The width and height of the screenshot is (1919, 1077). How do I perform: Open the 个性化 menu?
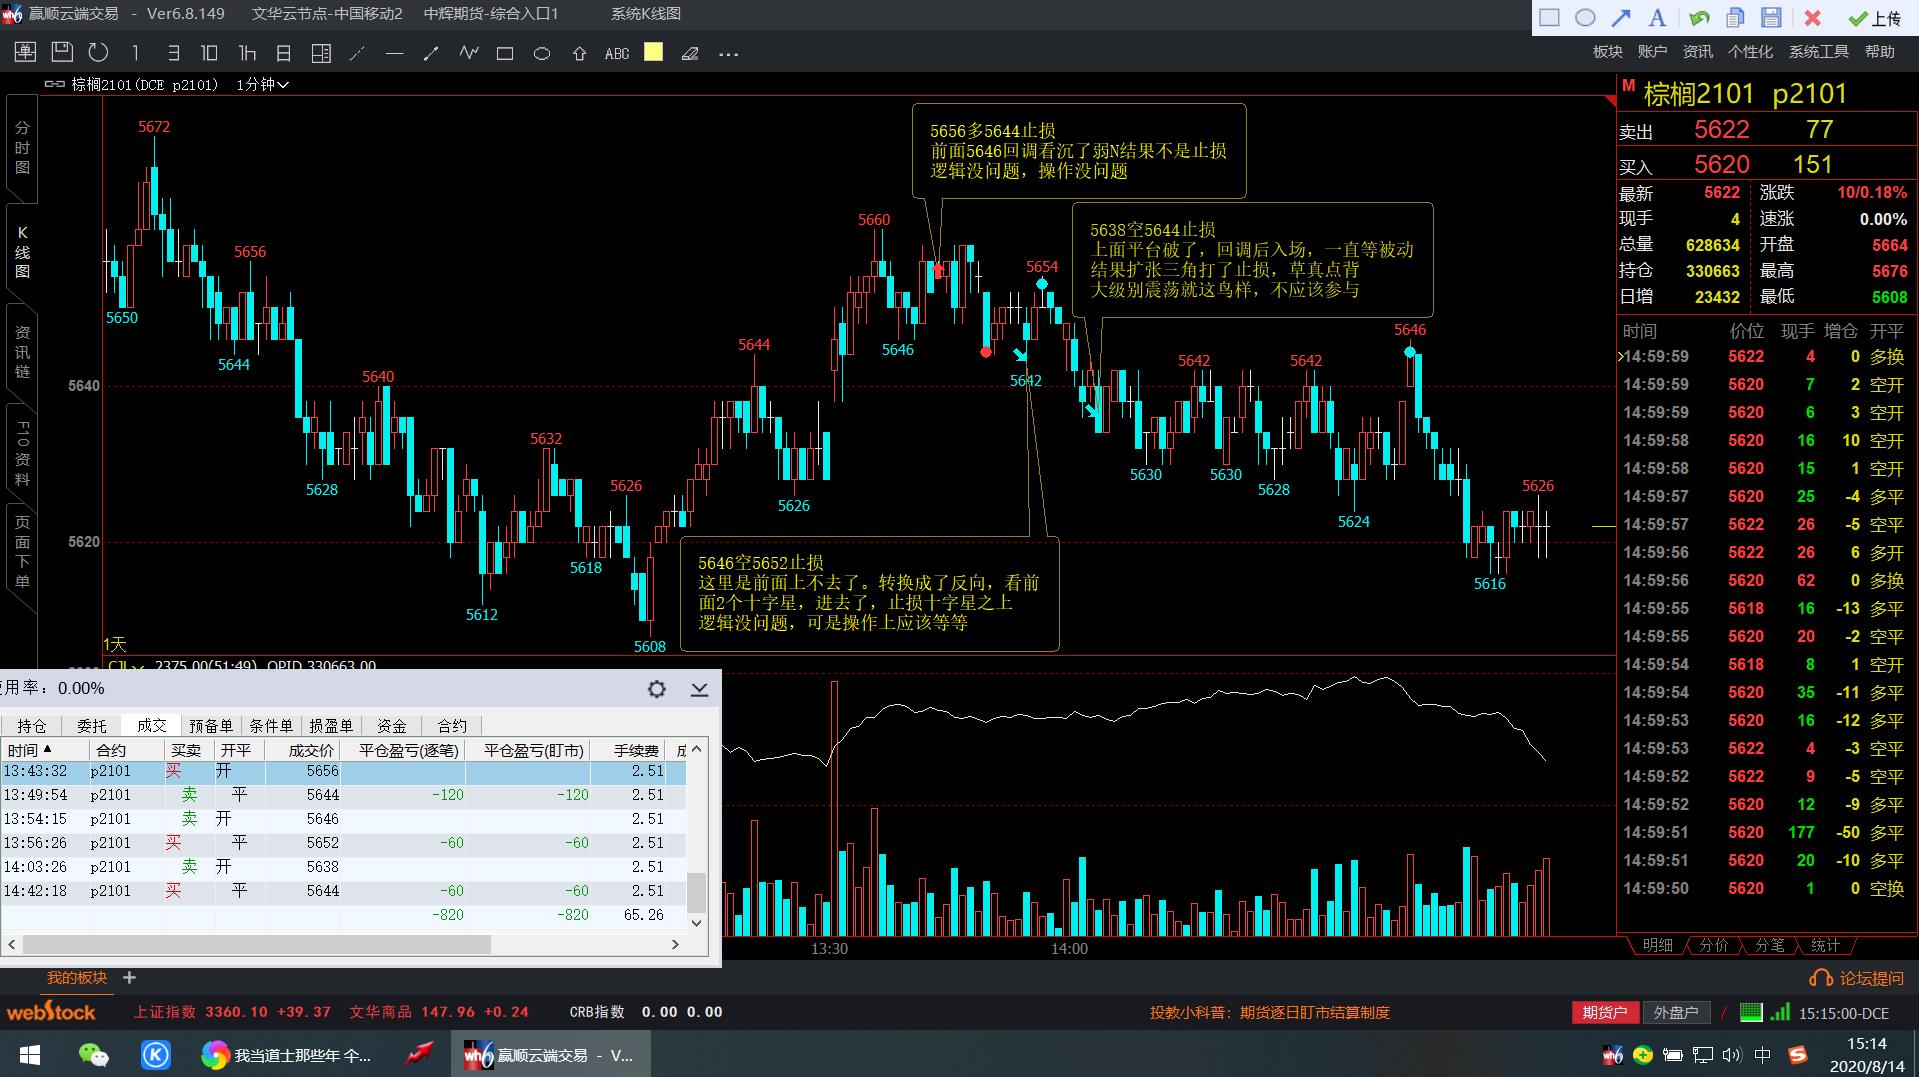[1750, 52]
